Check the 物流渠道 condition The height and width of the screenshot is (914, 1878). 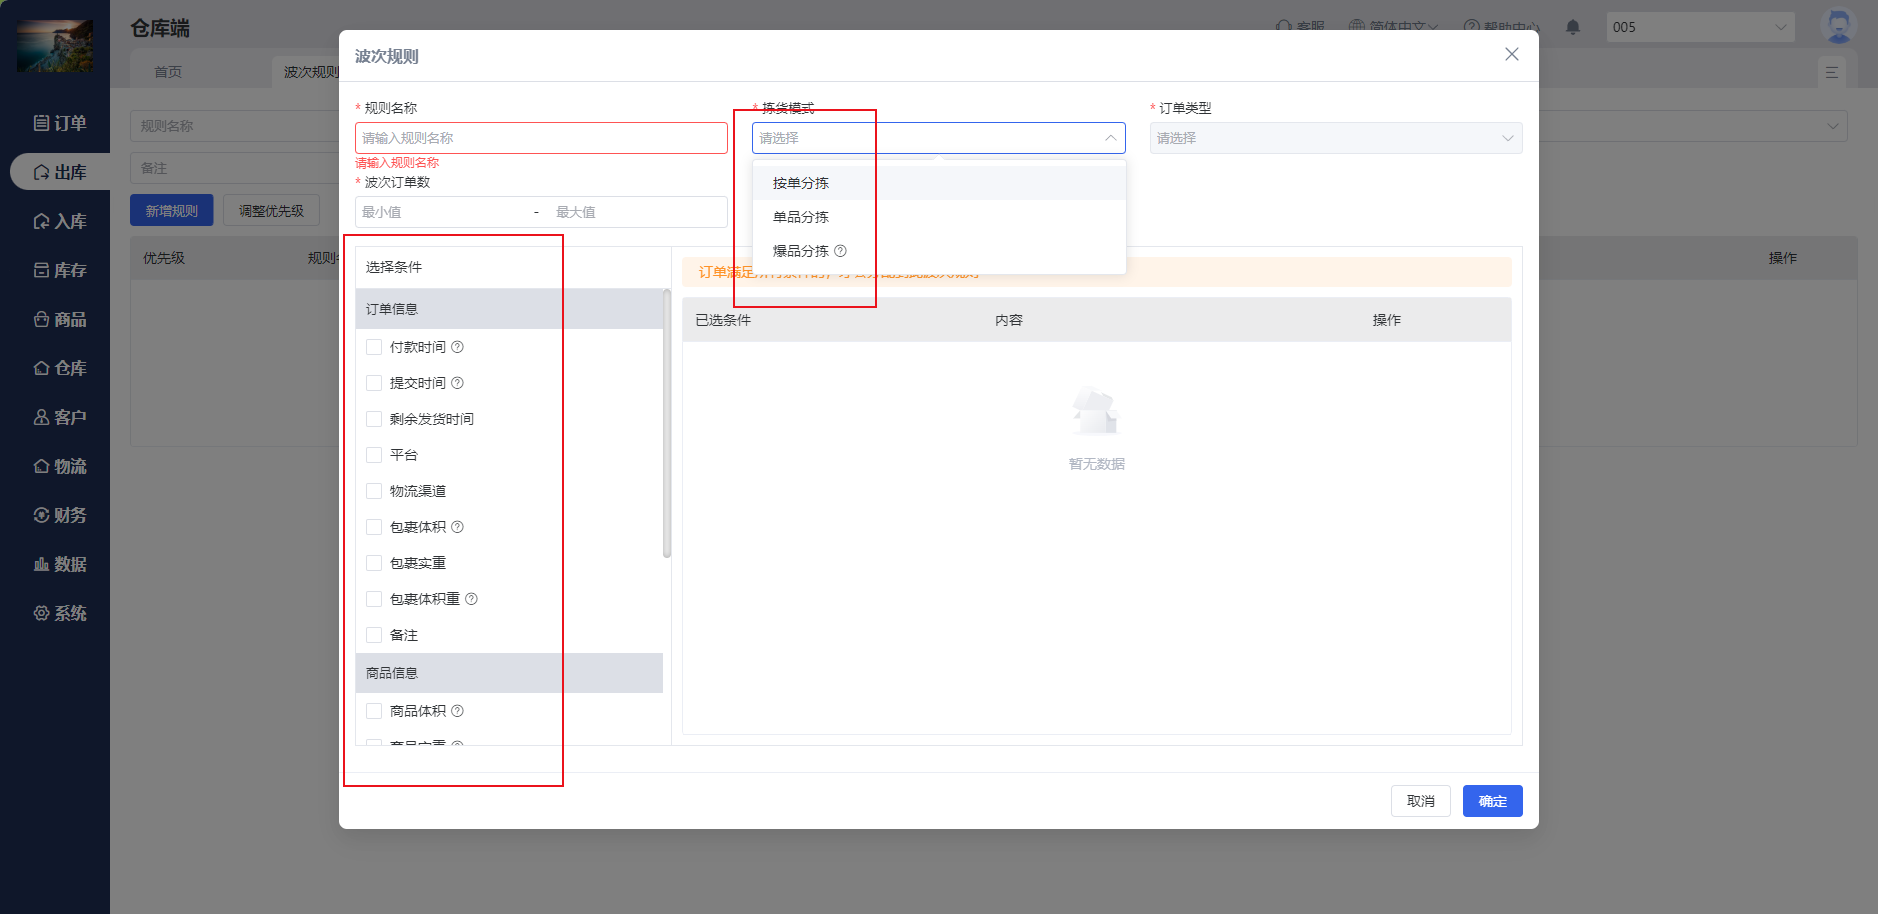pyautogui.click(x=374, y=491)
